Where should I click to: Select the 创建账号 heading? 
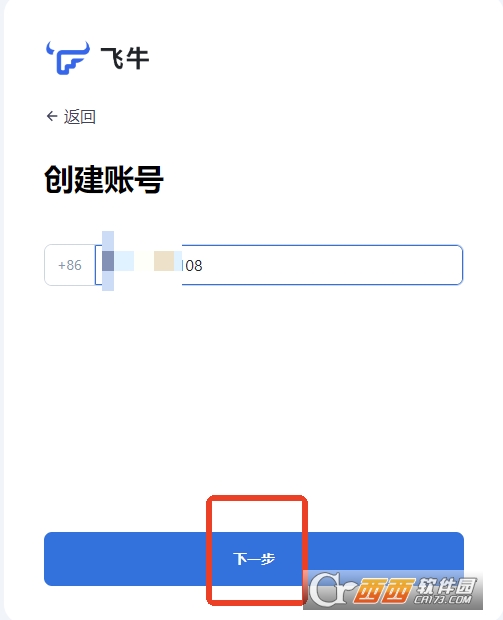point(104,180)
